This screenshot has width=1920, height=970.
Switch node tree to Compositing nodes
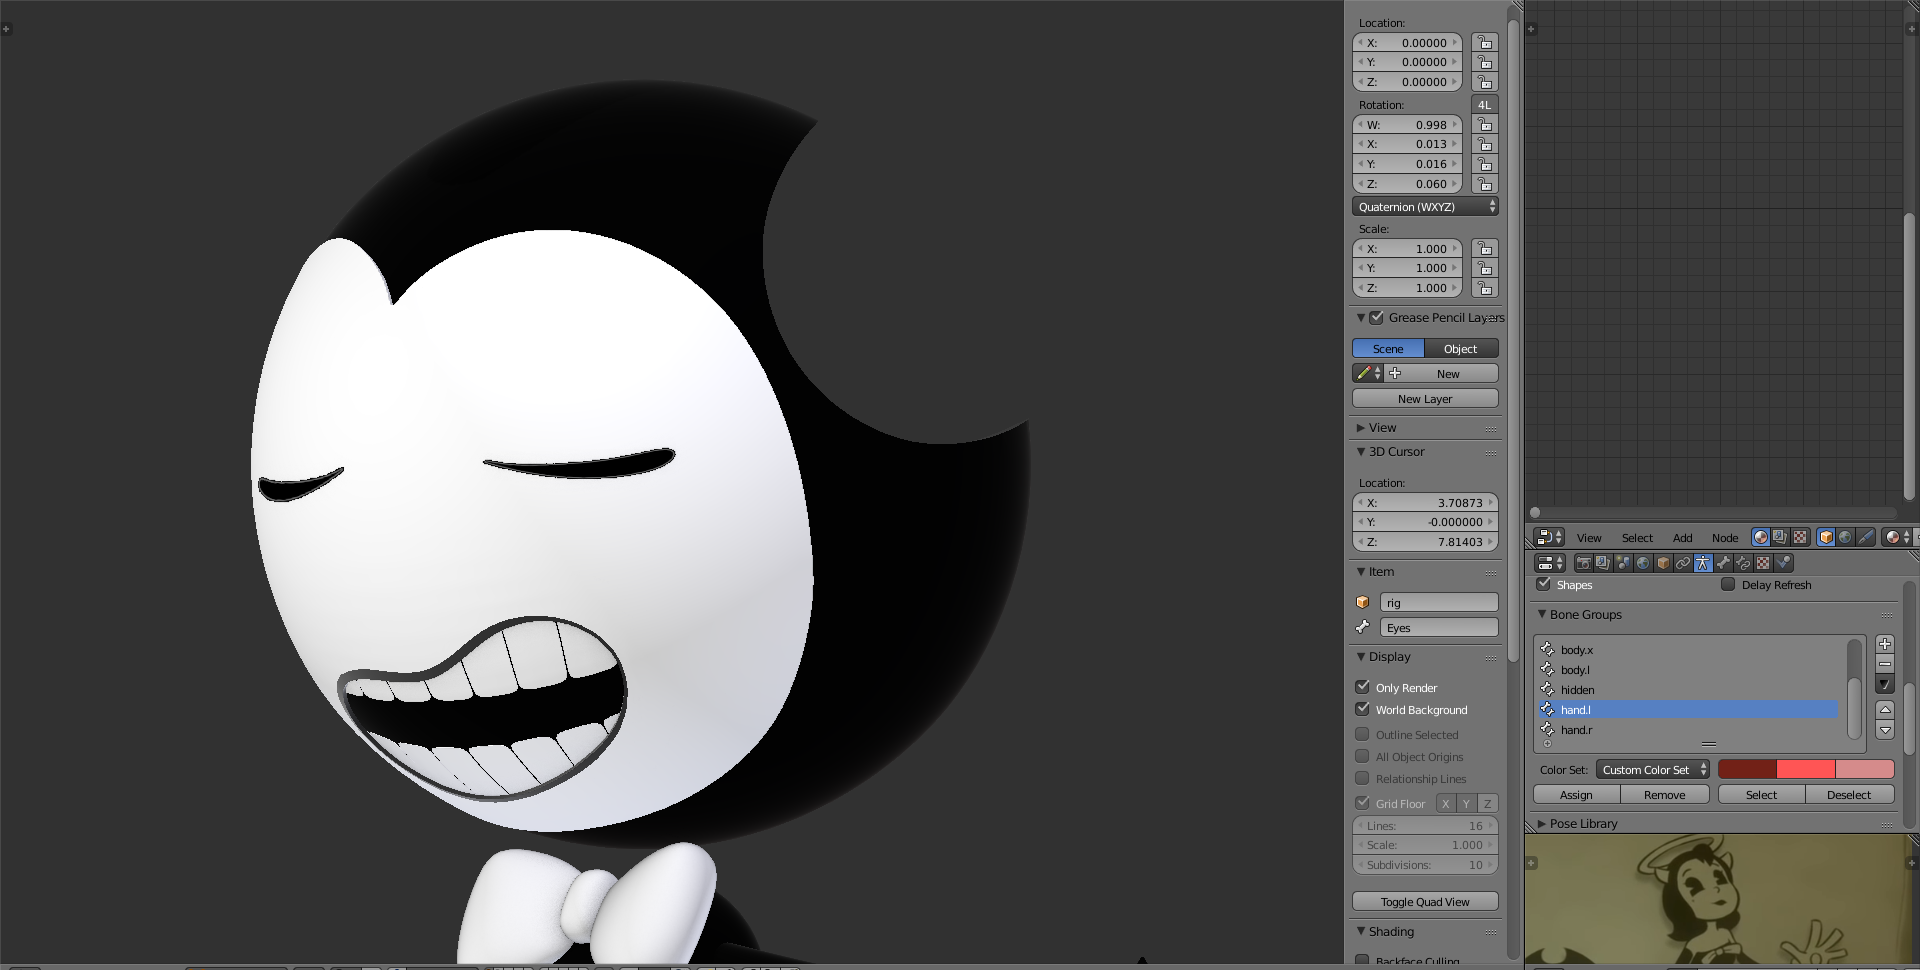(x=1780, y=537)
